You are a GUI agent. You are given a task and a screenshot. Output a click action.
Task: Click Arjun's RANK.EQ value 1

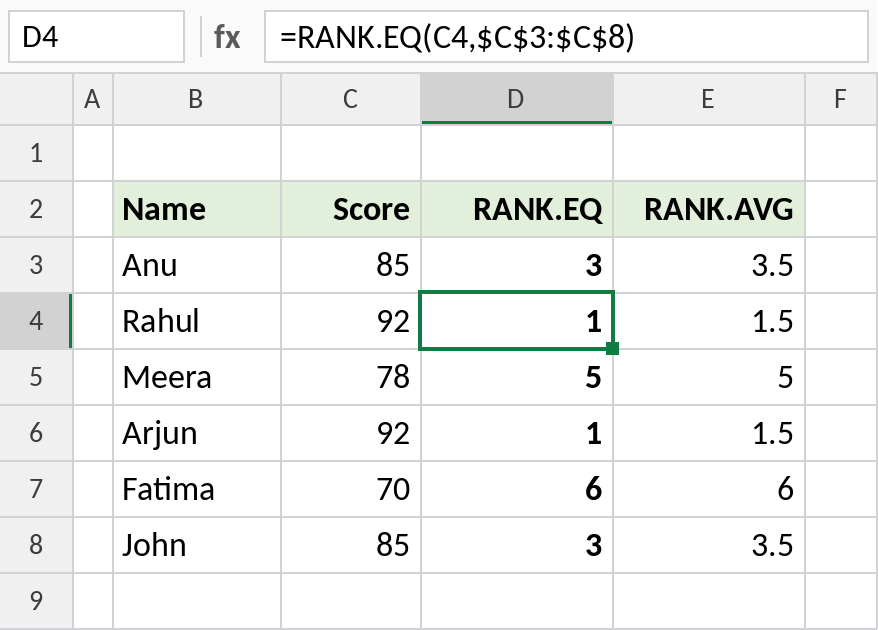(517, 433)
